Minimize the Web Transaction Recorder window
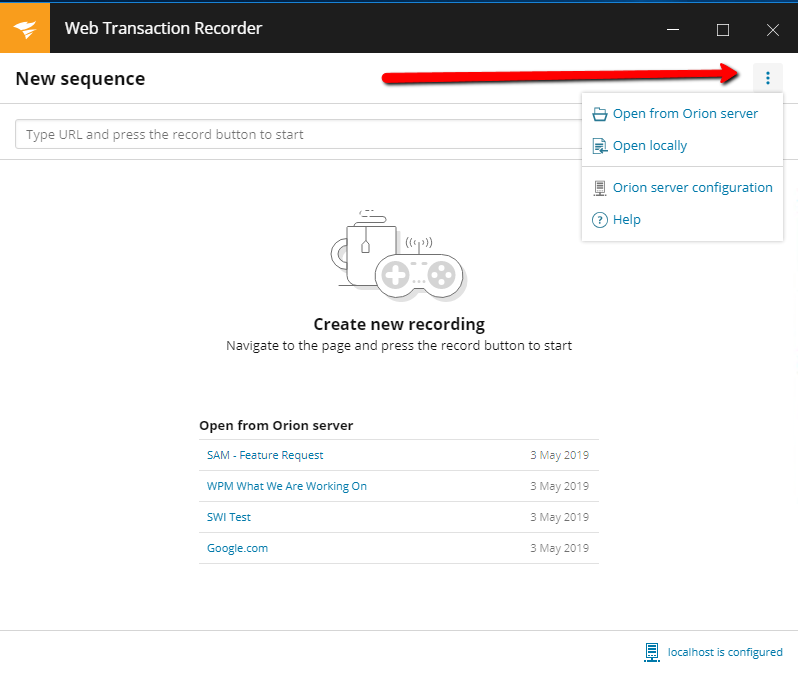Screen dimensions: 798x673 pos(673,30)
